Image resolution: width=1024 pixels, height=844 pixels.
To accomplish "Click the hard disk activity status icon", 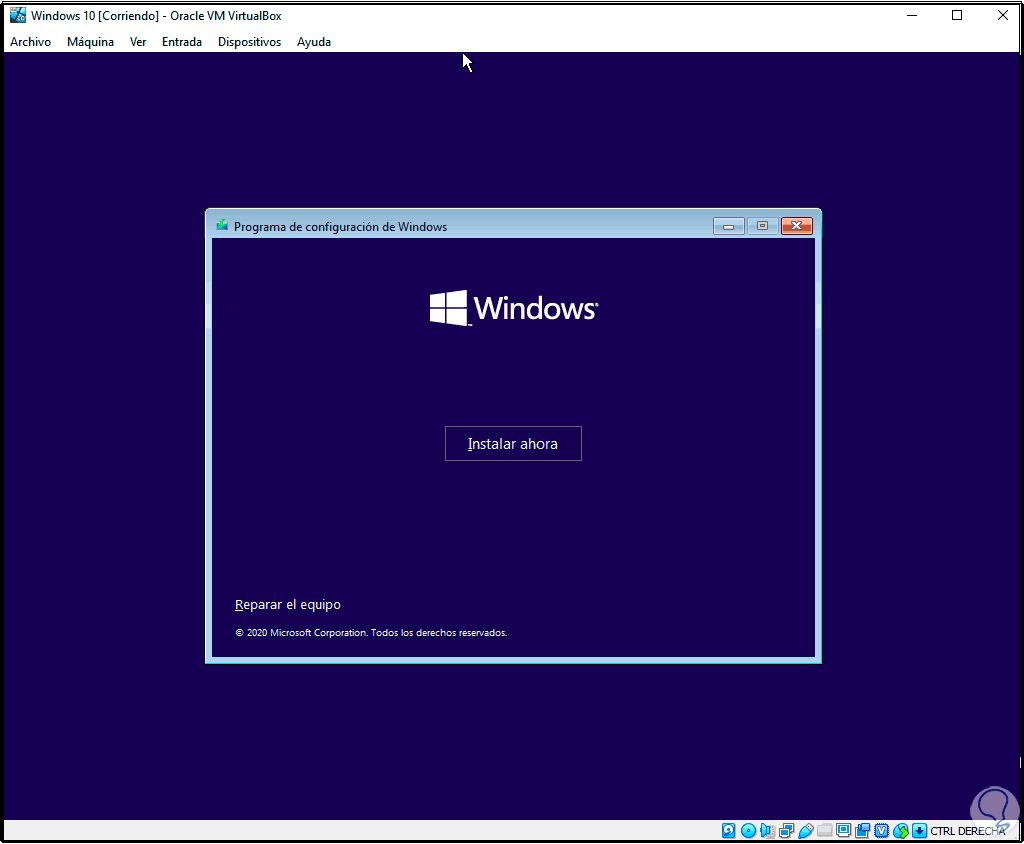I will (x=728, y=830).
